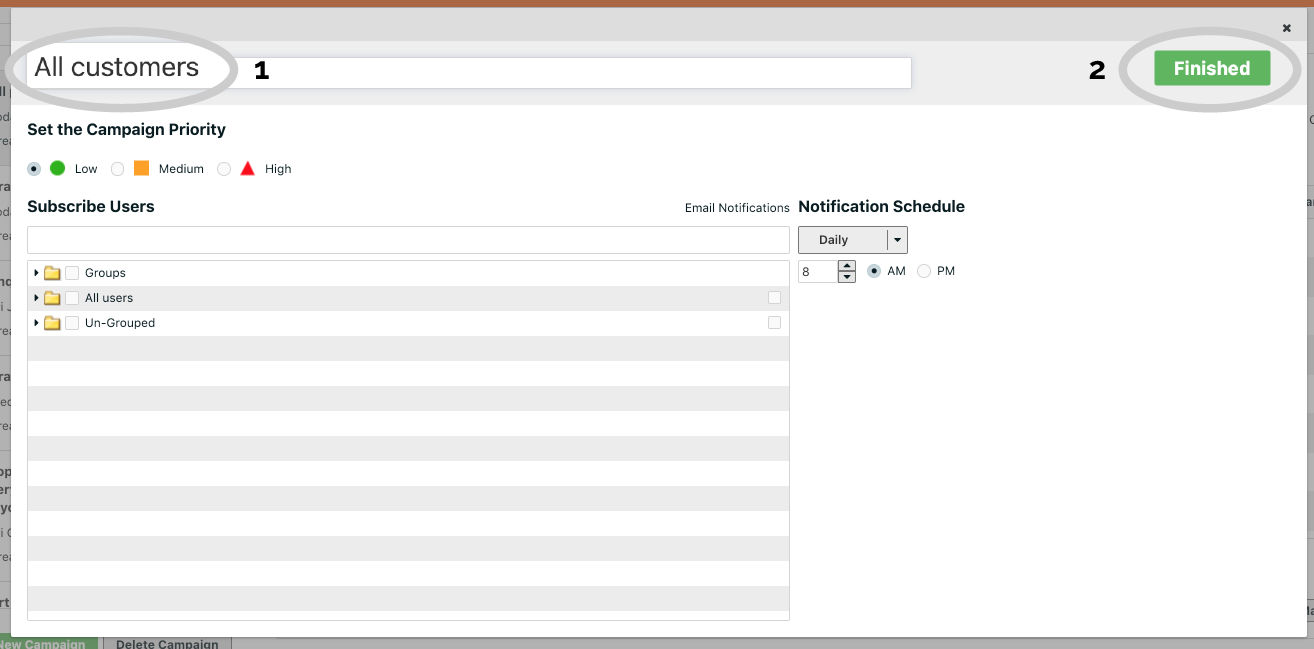Expand the All users tree node

[x=36, y=298]
